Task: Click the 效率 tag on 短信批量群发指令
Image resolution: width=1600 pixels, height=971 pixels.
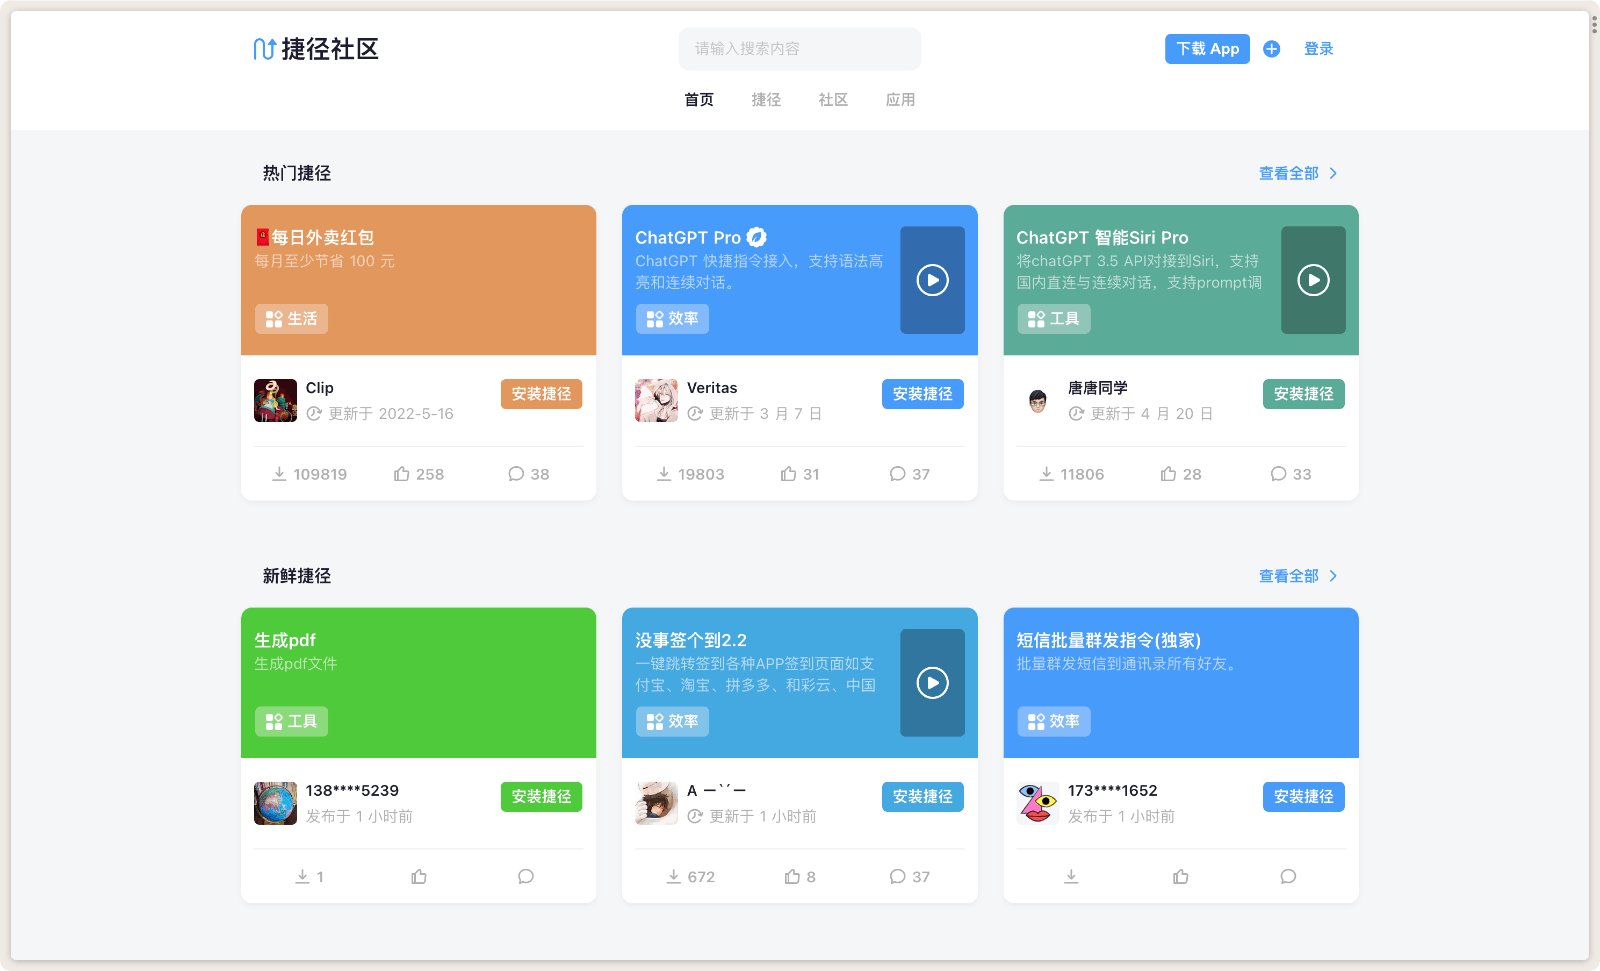Action: coord(1054,722)
